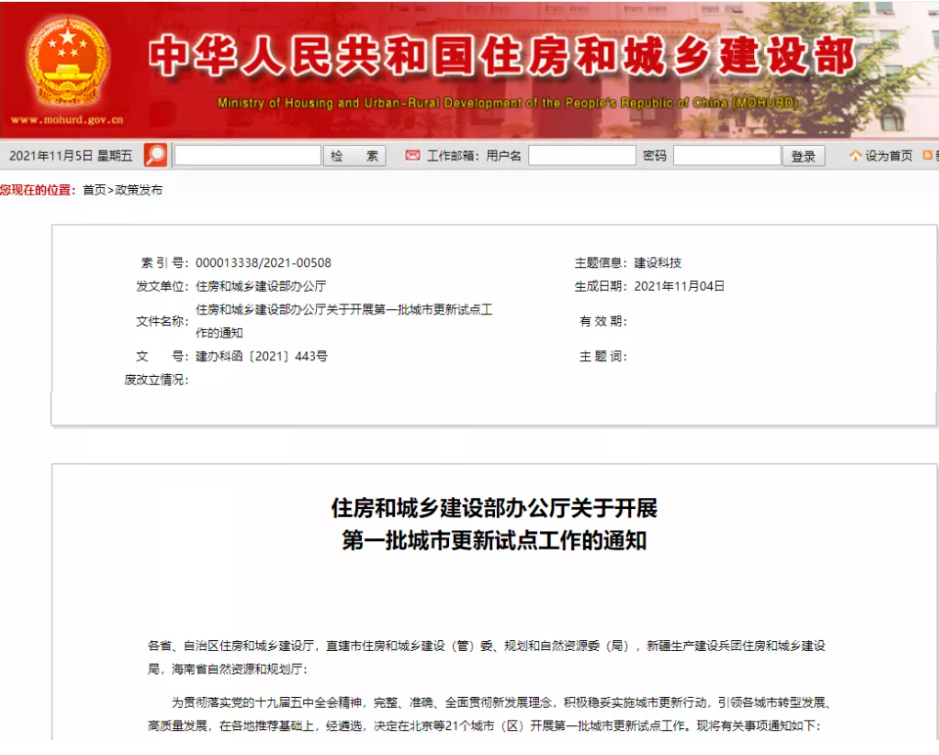The width and height of the screenshot is (939, 755).
Task: Click the English ministry name subtitle
Action: 508,103
